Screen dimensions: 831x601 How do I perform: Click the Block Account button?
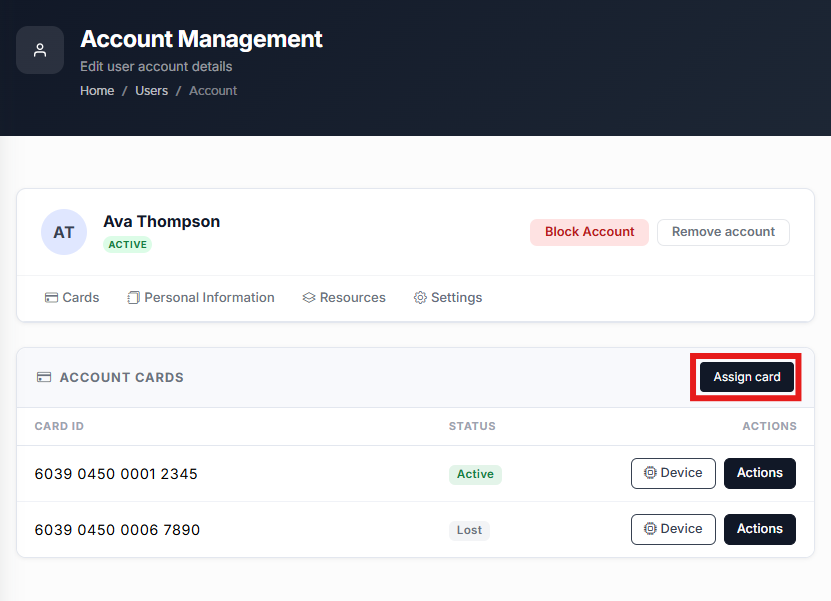(x=589, y=232)
